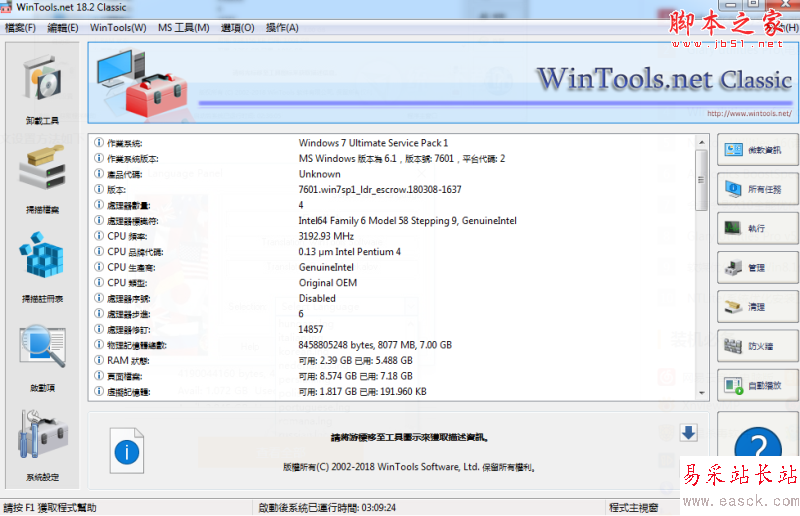Click the info icon beside 作業系統 row

(x=99, y=142)
